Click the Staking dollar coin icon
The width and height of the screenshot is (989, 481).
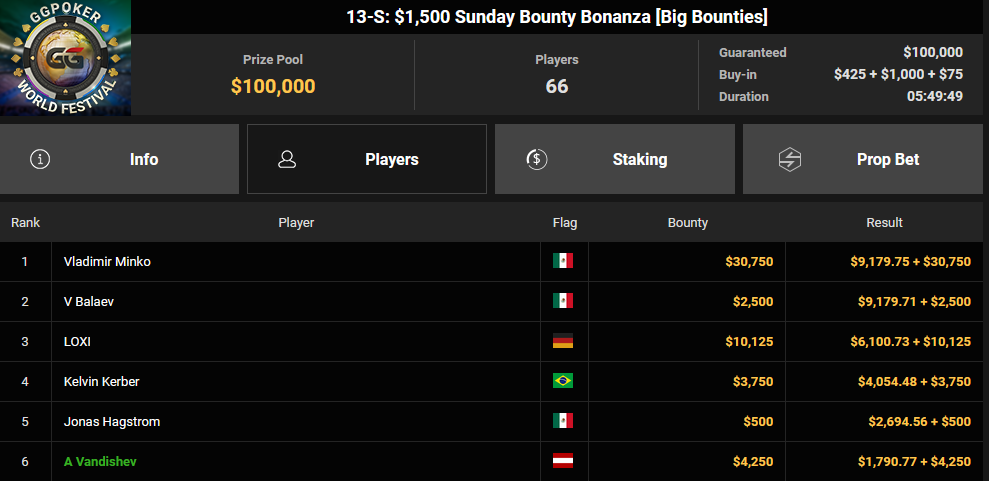coord(537,159)
